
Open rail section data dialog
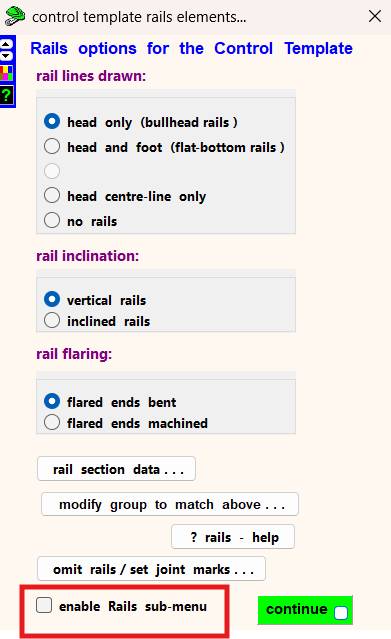click(116, 469)
